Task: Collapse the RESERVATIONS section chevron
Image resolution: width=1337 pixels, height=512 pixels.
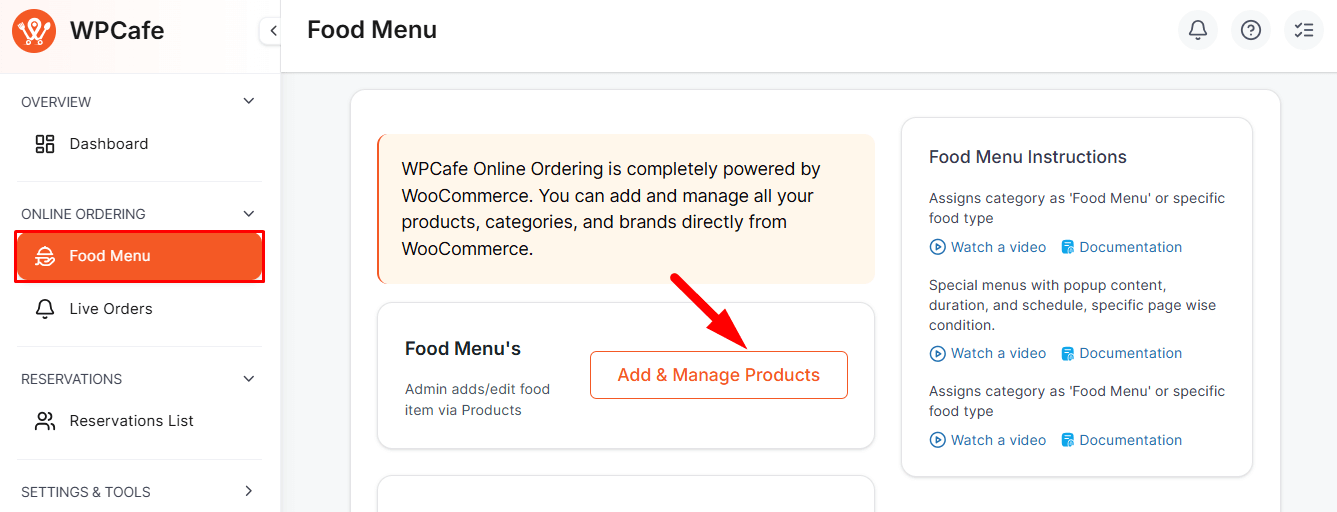Action: pos(249,379)
